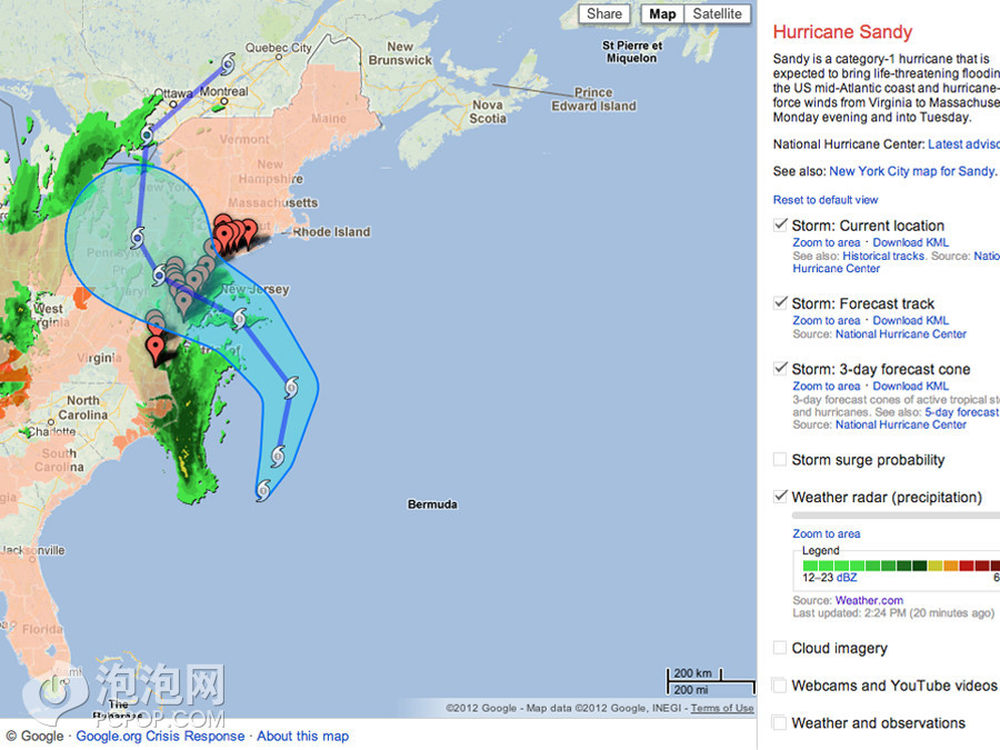Click the map scale 200 km indicator
The height and width of the screenshot is (750, 1000).
pyautogui.click(x=693, y=673)
